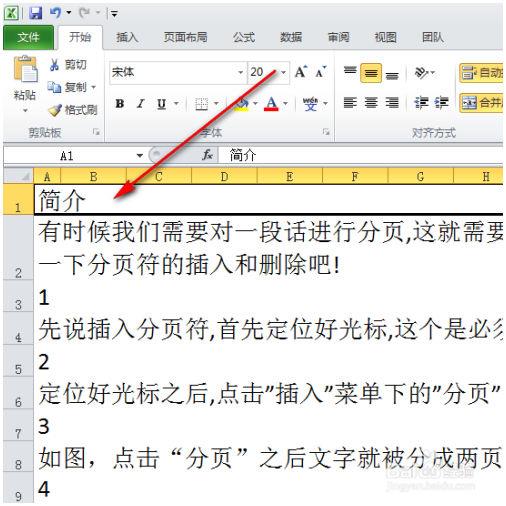Click the Paste clipboard icon
Screen dimensions: 506x506
click(25, 69)
